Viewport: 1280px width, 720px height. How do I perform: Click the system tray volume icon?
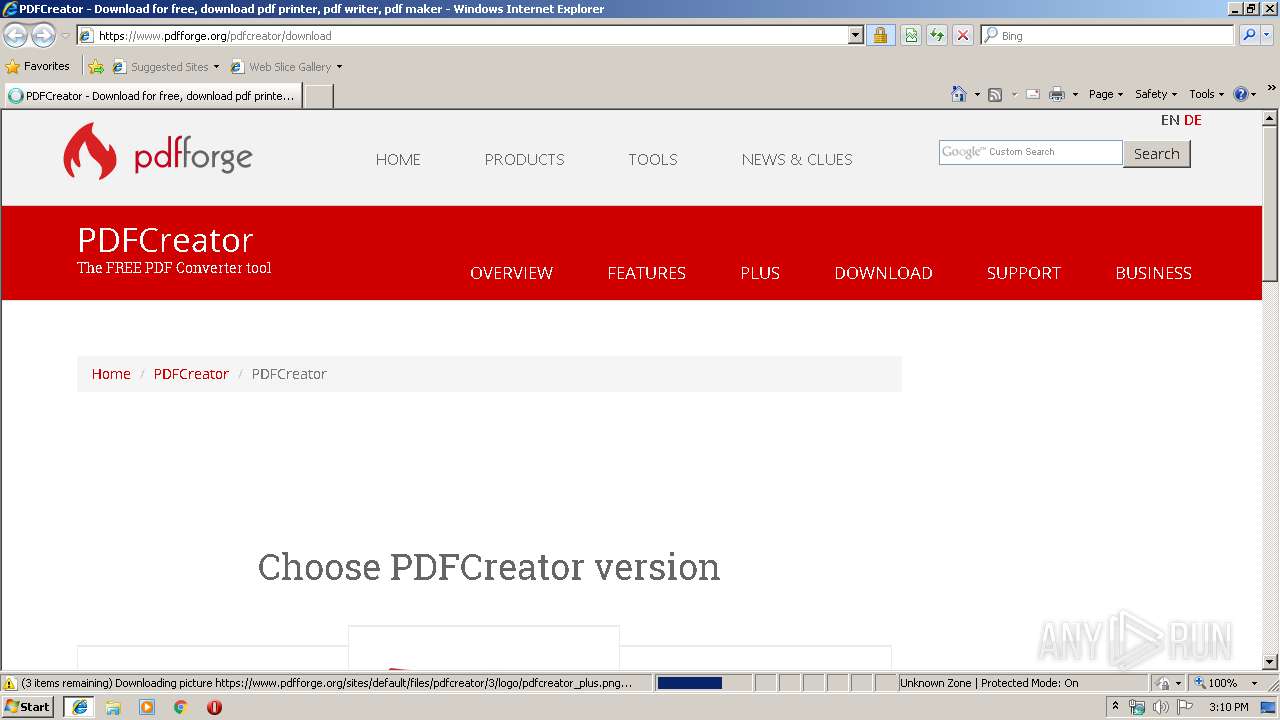pyautogui.click(x=1160, y=707)
